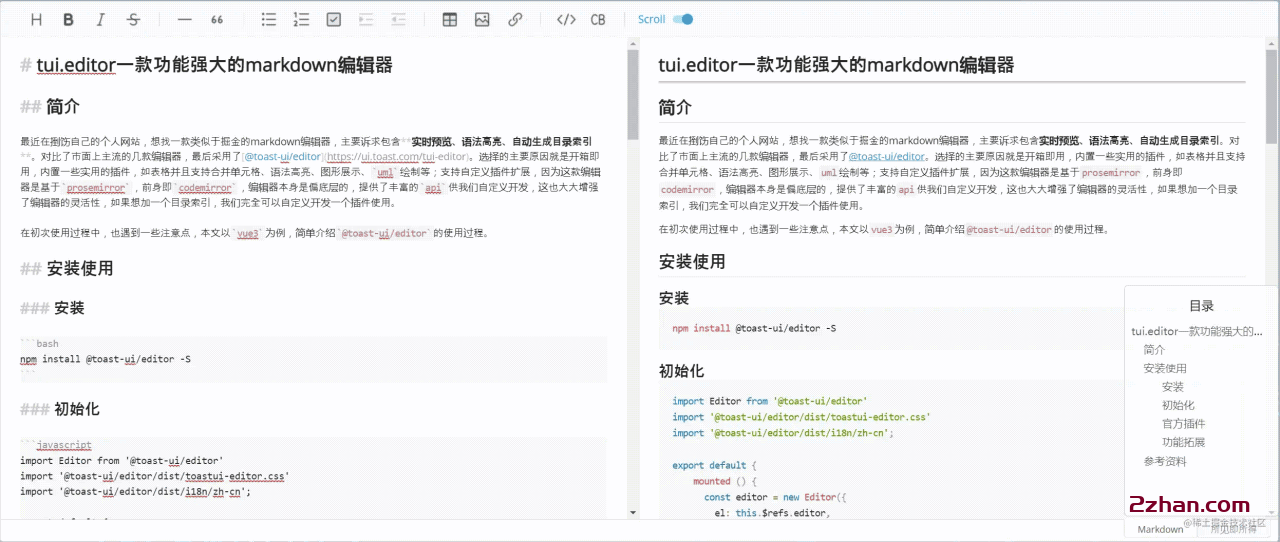1280x542 pixels.
Task: Jump to 初始化 in the table of contents
Action: 1178,405
